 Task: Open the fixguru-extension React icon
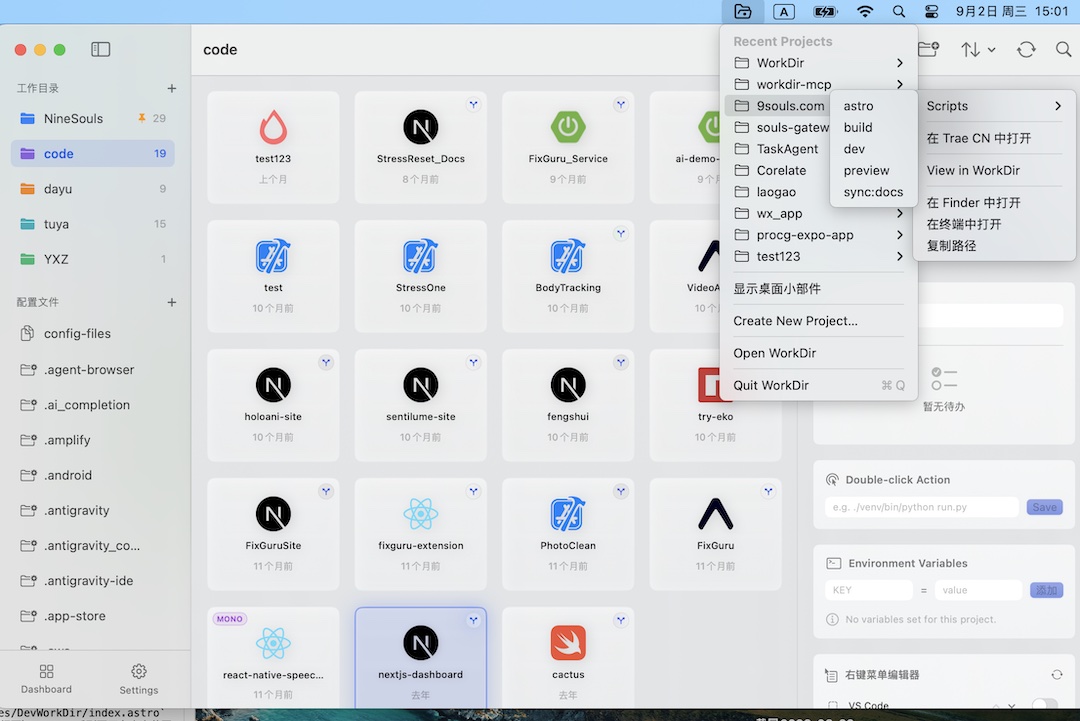point(421,514)
